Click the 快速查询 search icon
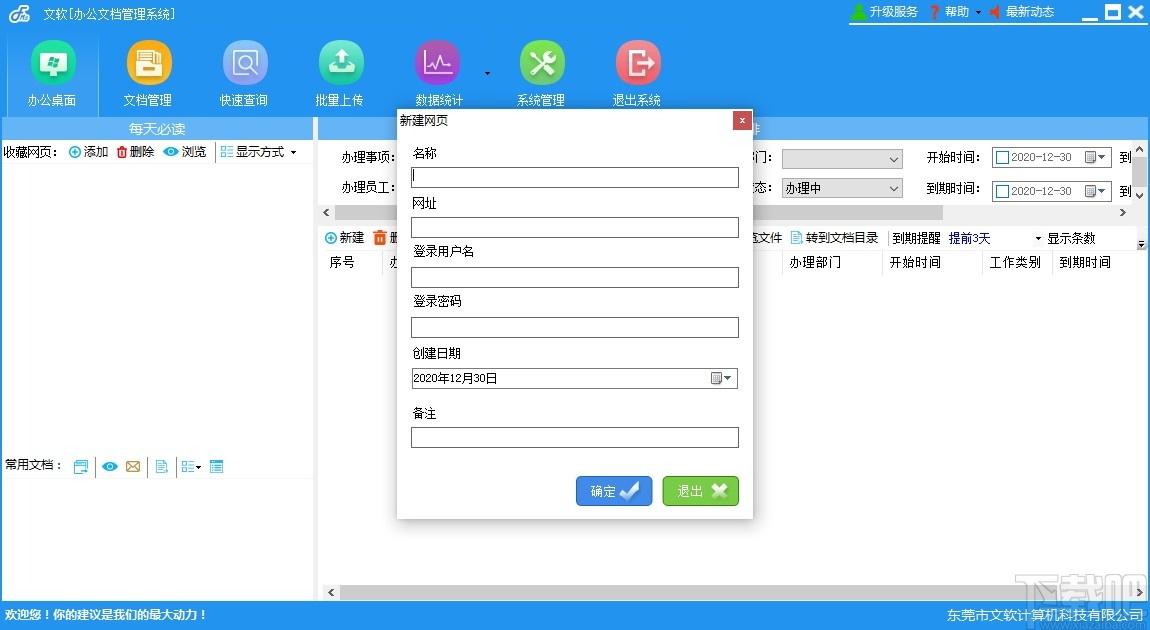Screen dimensions: 1150x630 coord(244,64)
